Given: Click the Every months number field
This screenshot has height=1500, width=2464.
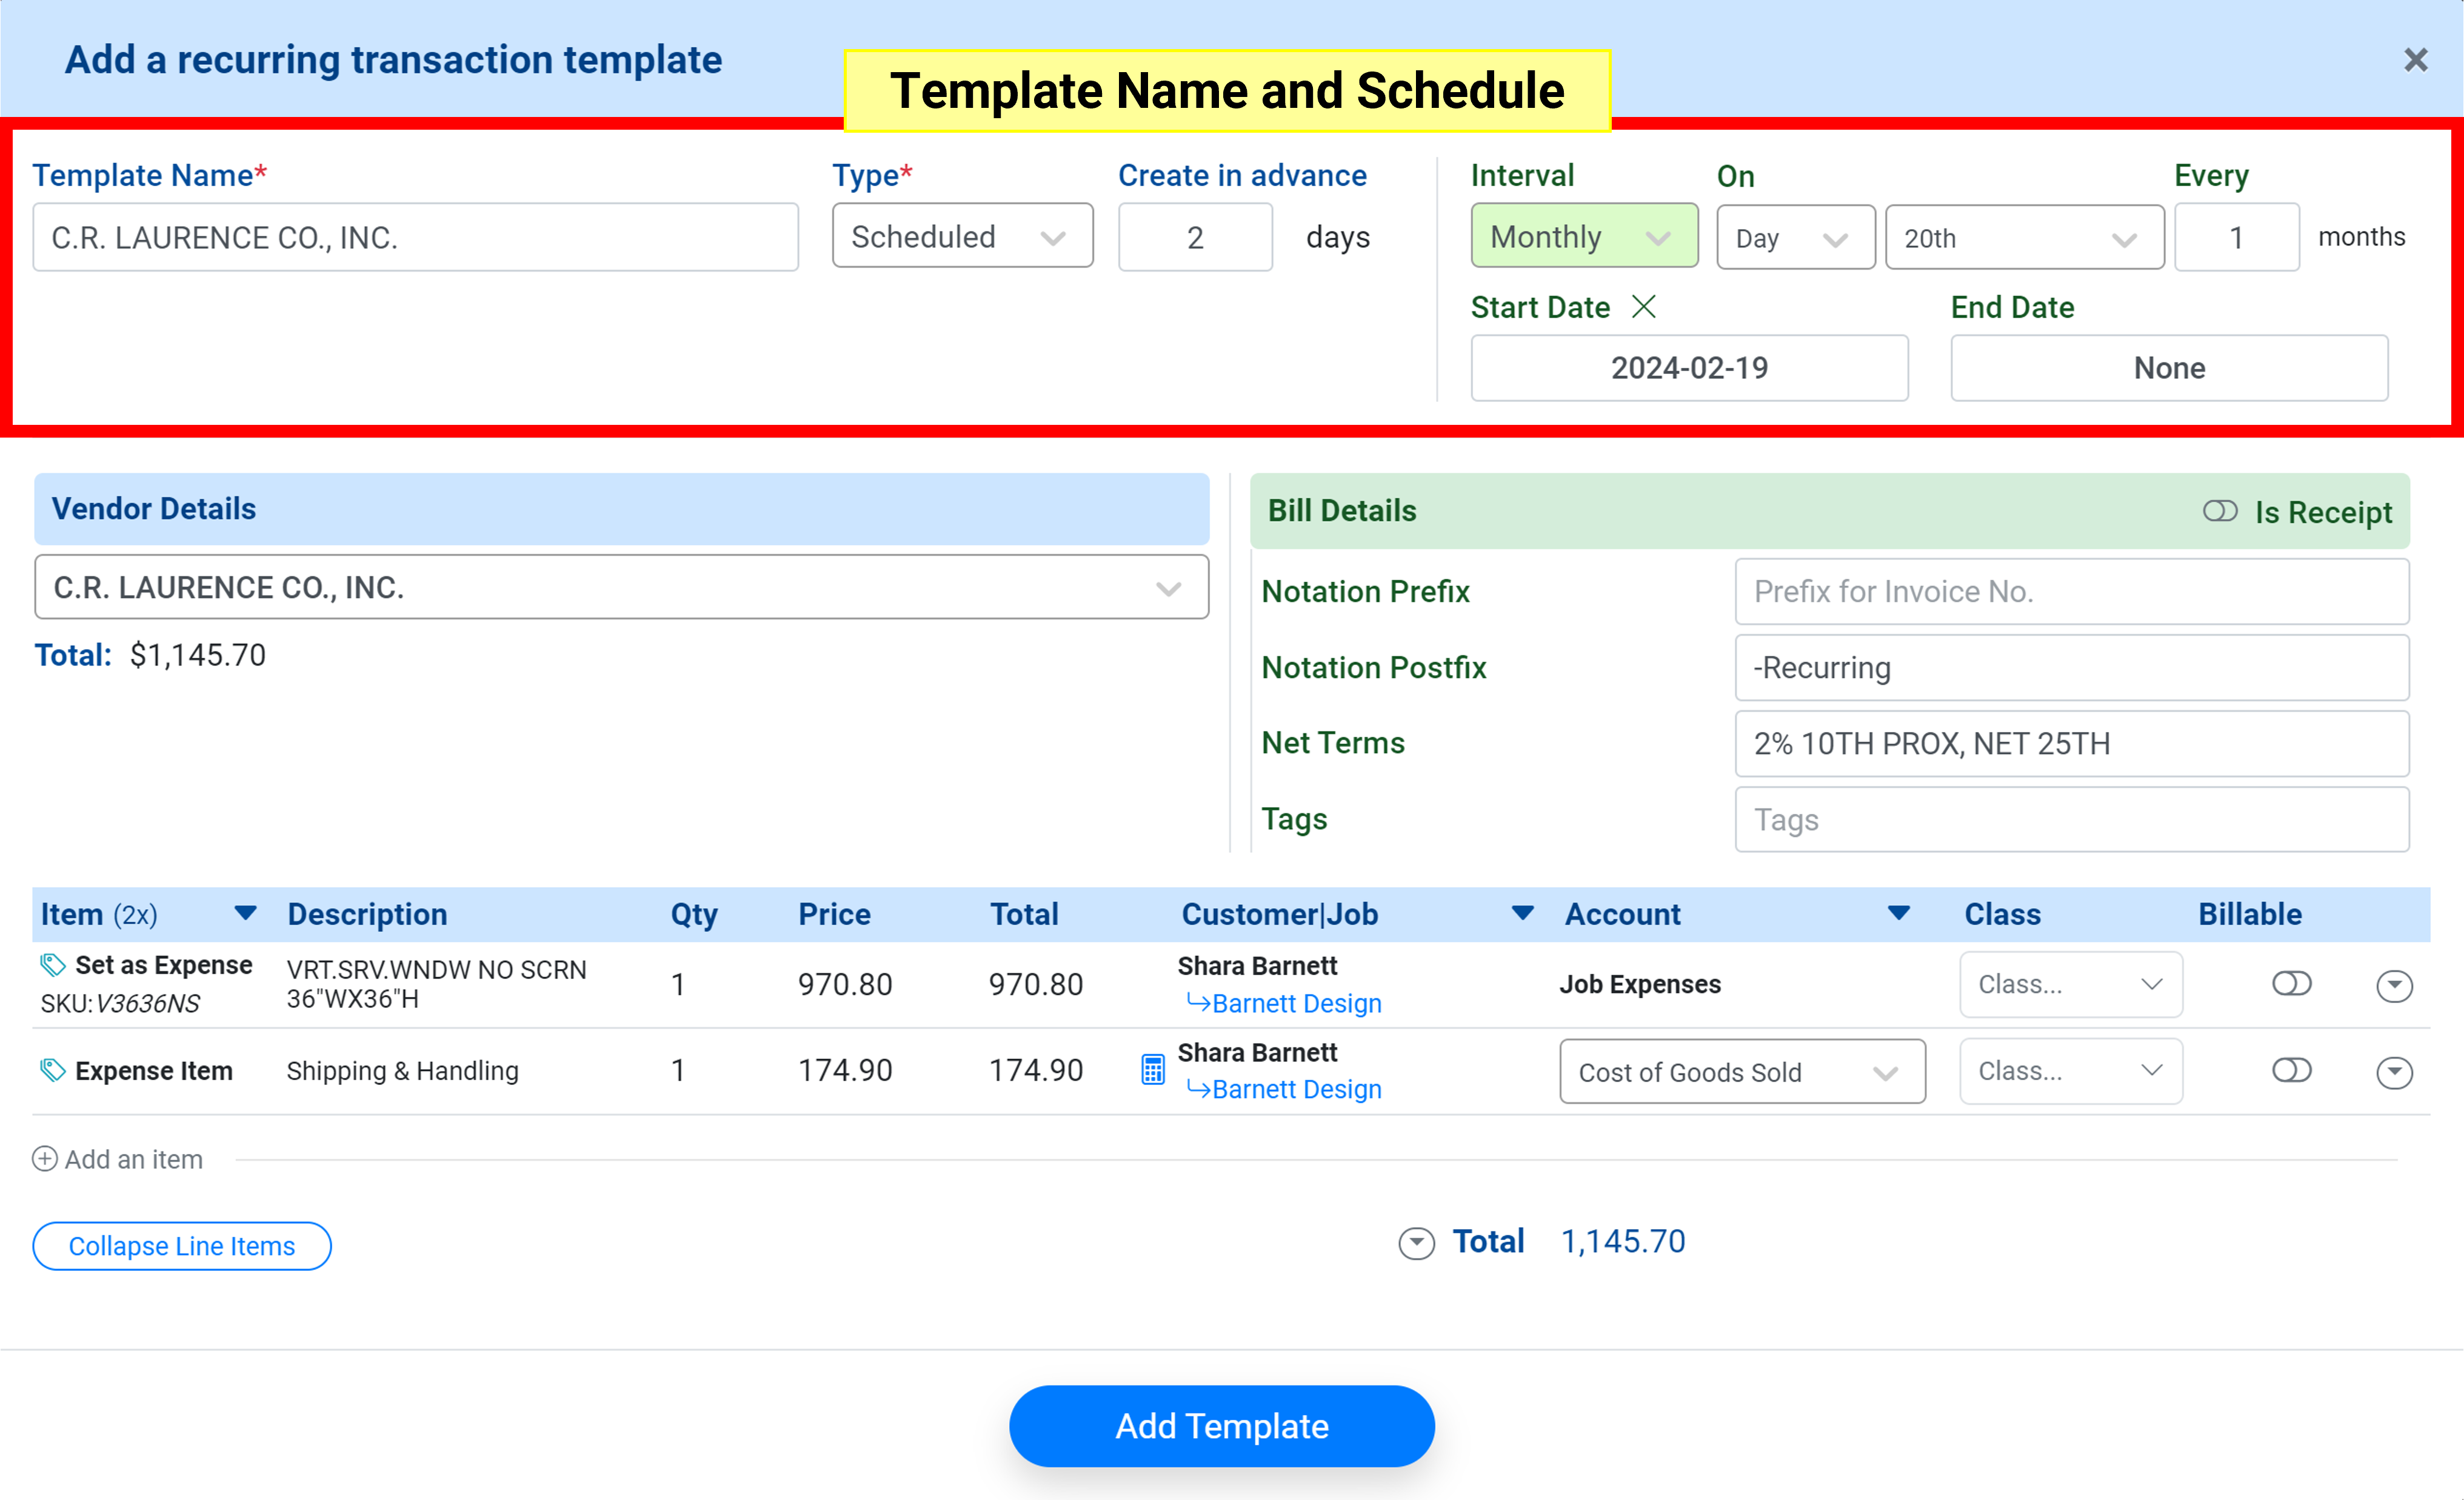Looking at the screenshot, I should coord(2236,237).
